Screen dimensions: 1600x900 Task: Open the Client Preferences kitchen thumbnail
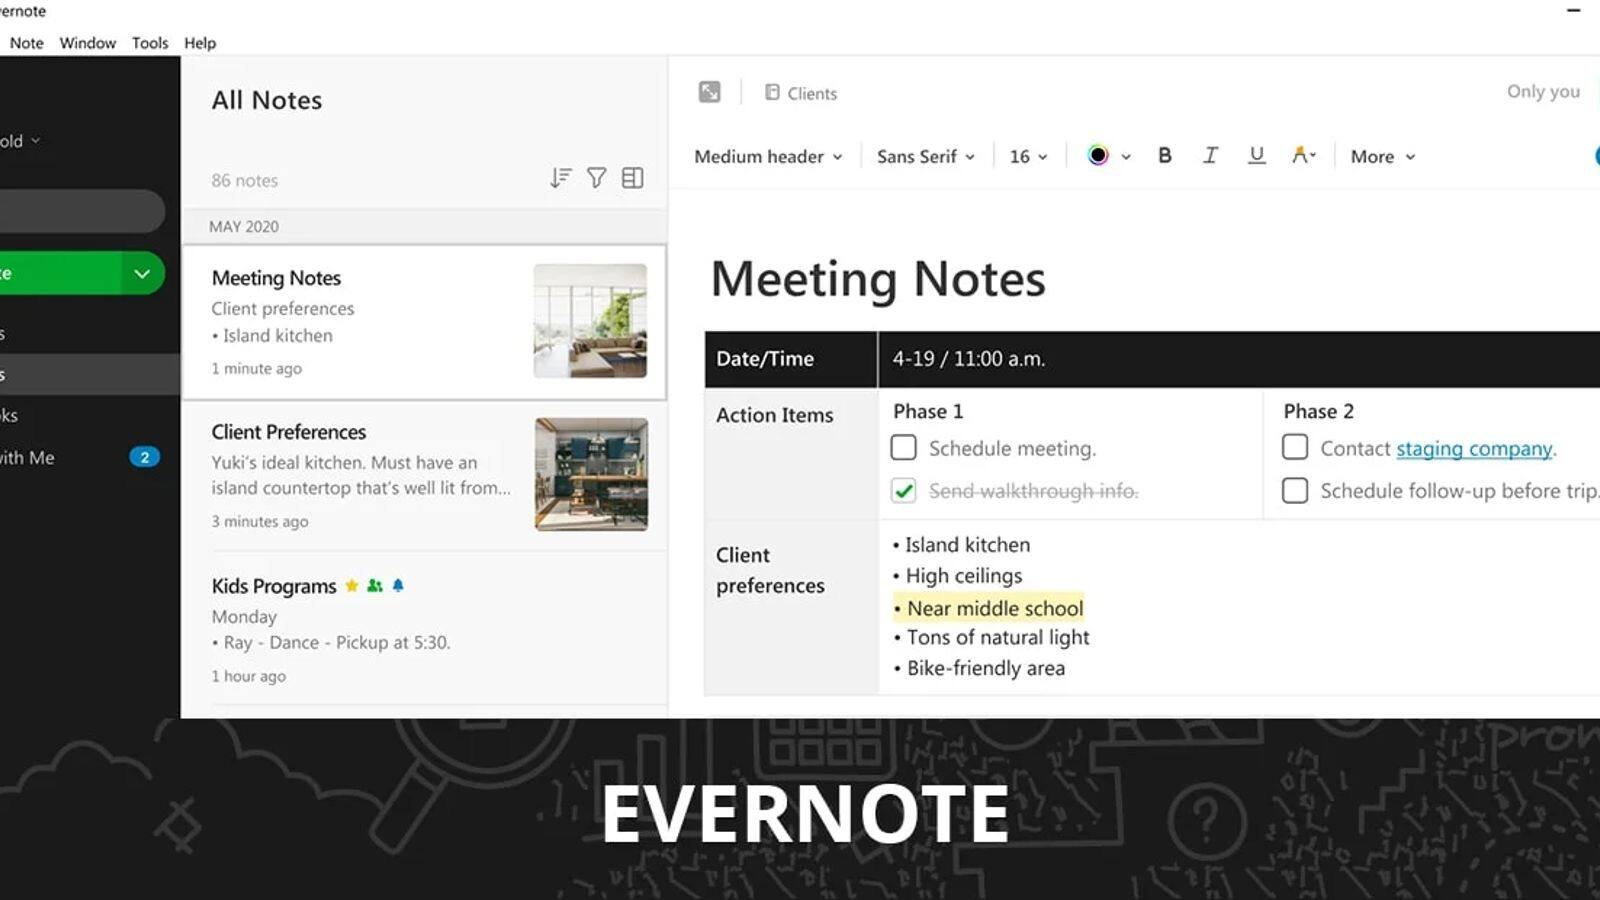pos(591,474)
